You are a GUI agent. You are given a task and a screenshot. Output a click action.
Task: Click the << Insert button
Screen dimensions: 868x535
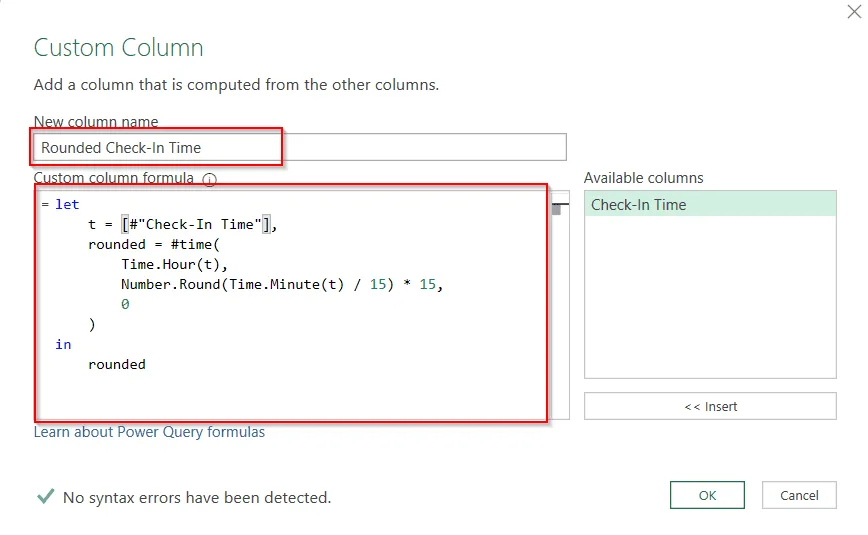coord(710,406)
